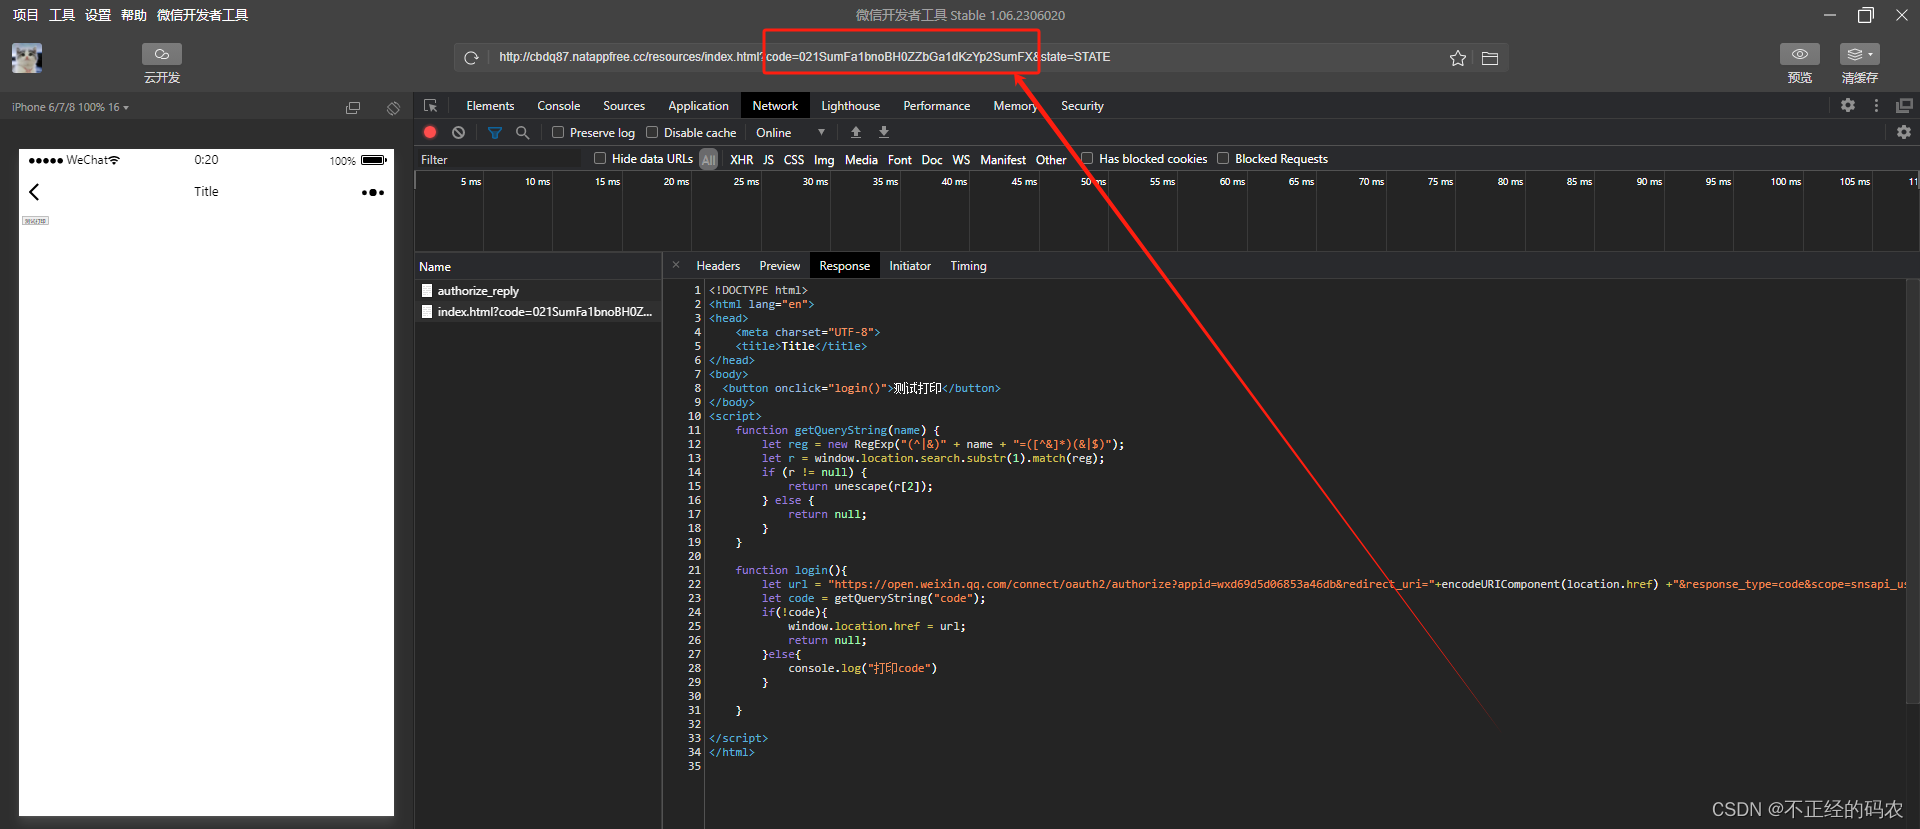Toggle the simulator window pop-out icon
This screenshot has height=829, width=1920.
353,108
